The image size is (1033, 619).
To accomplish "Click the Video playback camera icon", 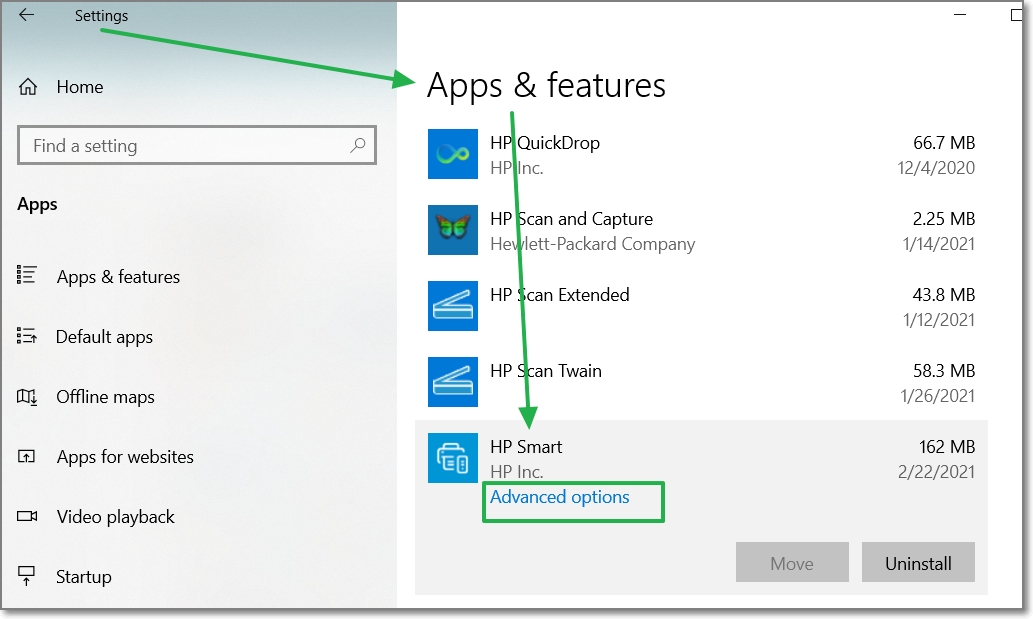I will tap(27, 516).
